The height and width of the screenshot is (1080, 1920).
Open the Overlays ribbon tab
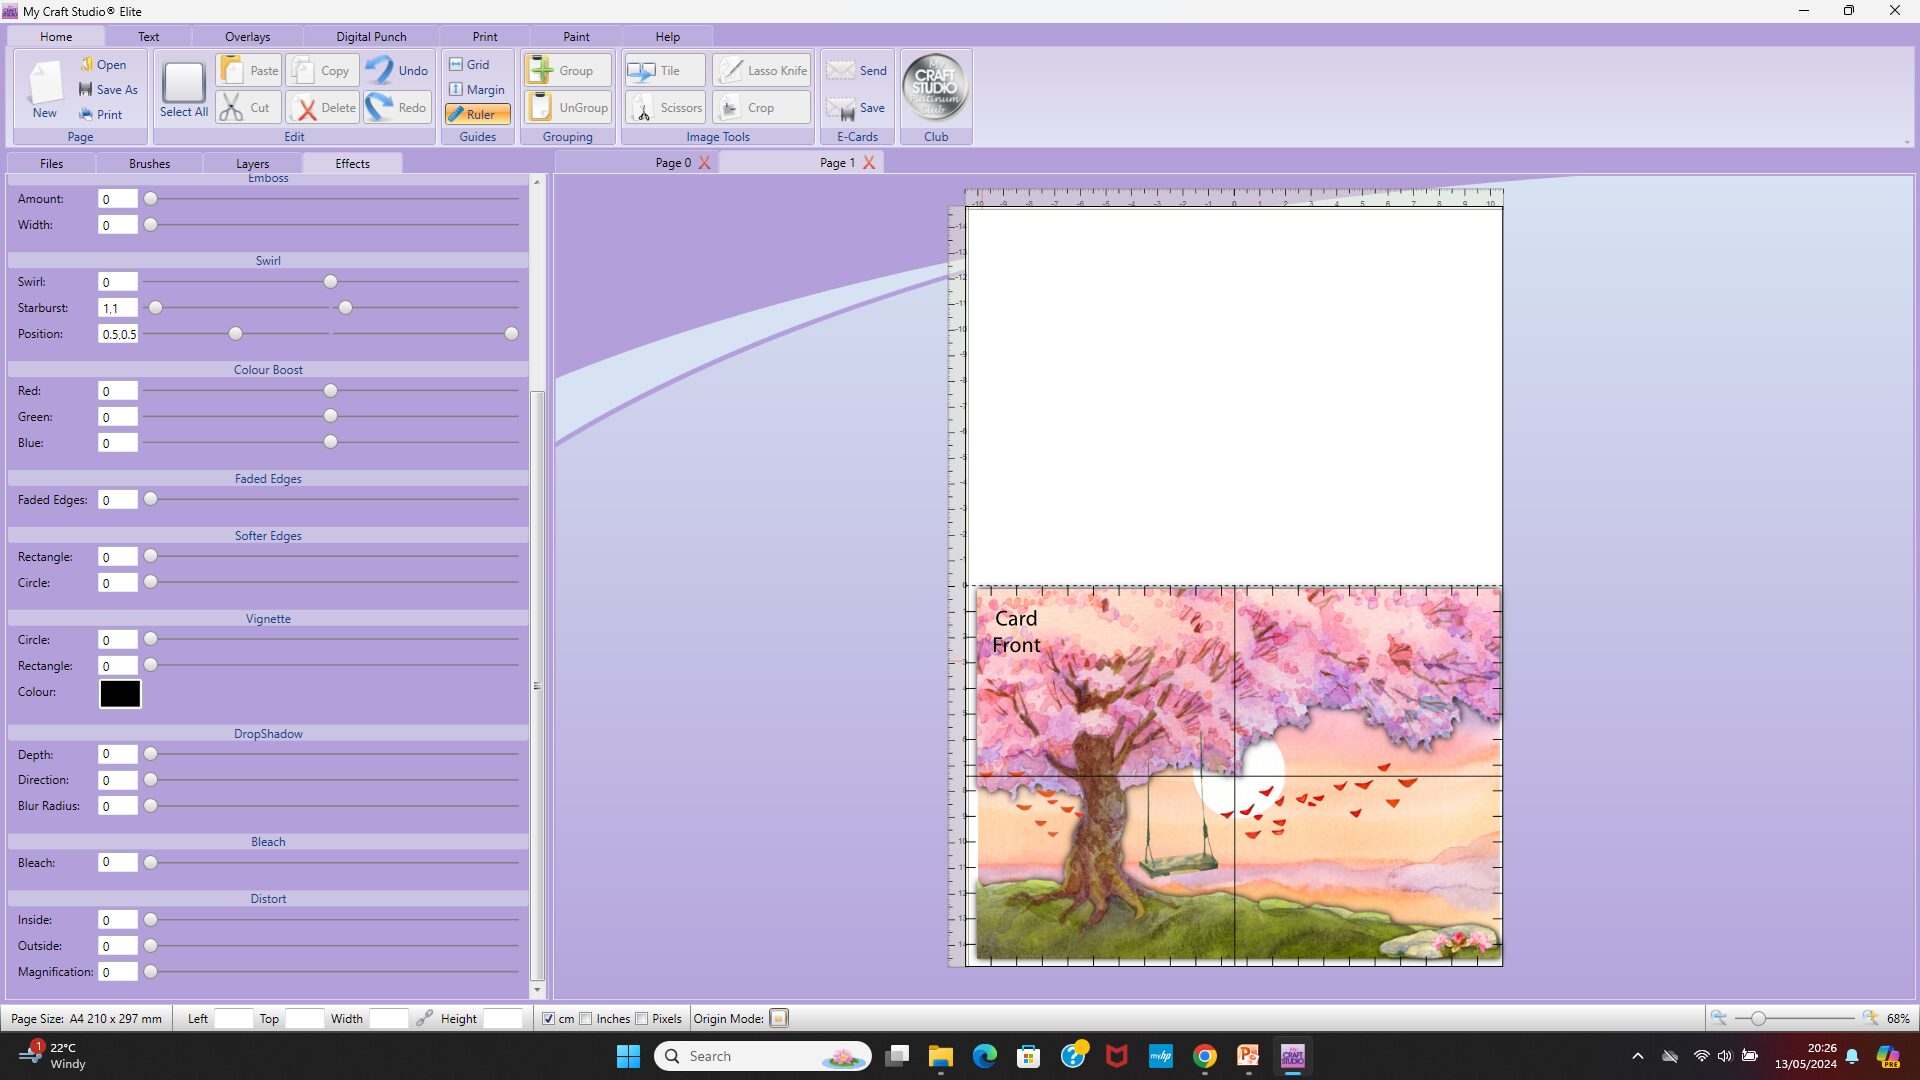click(247, 37)
